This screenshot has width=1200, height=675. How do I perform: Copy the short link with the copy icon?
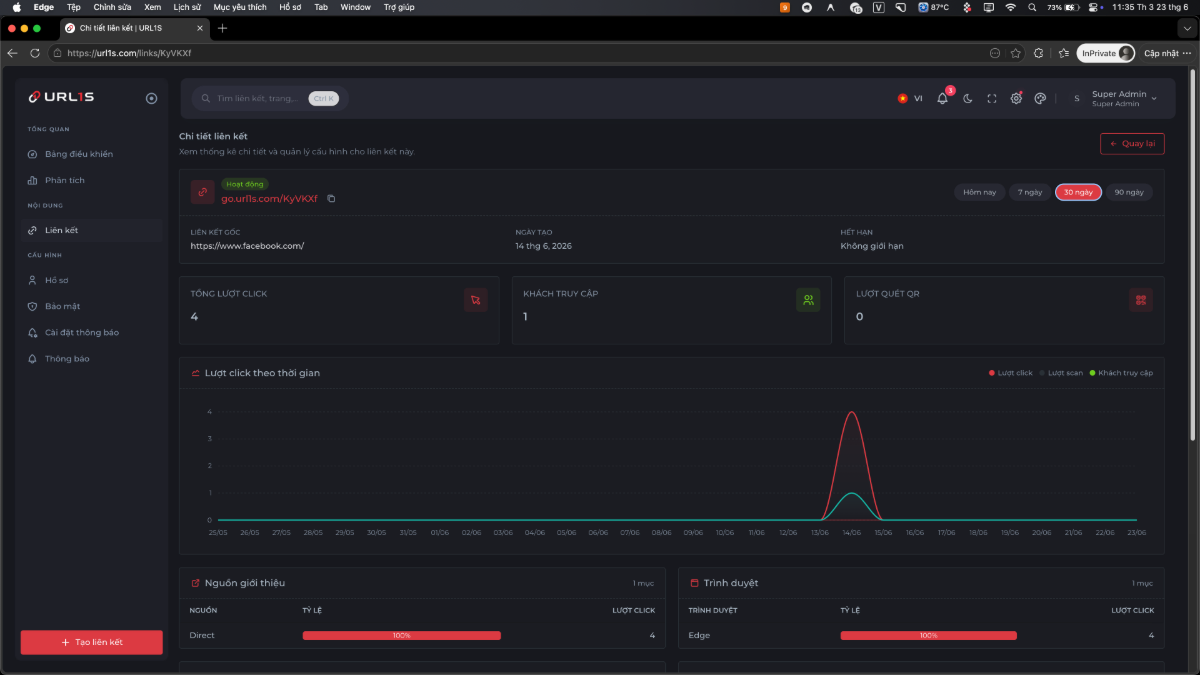tap(331, 198)
